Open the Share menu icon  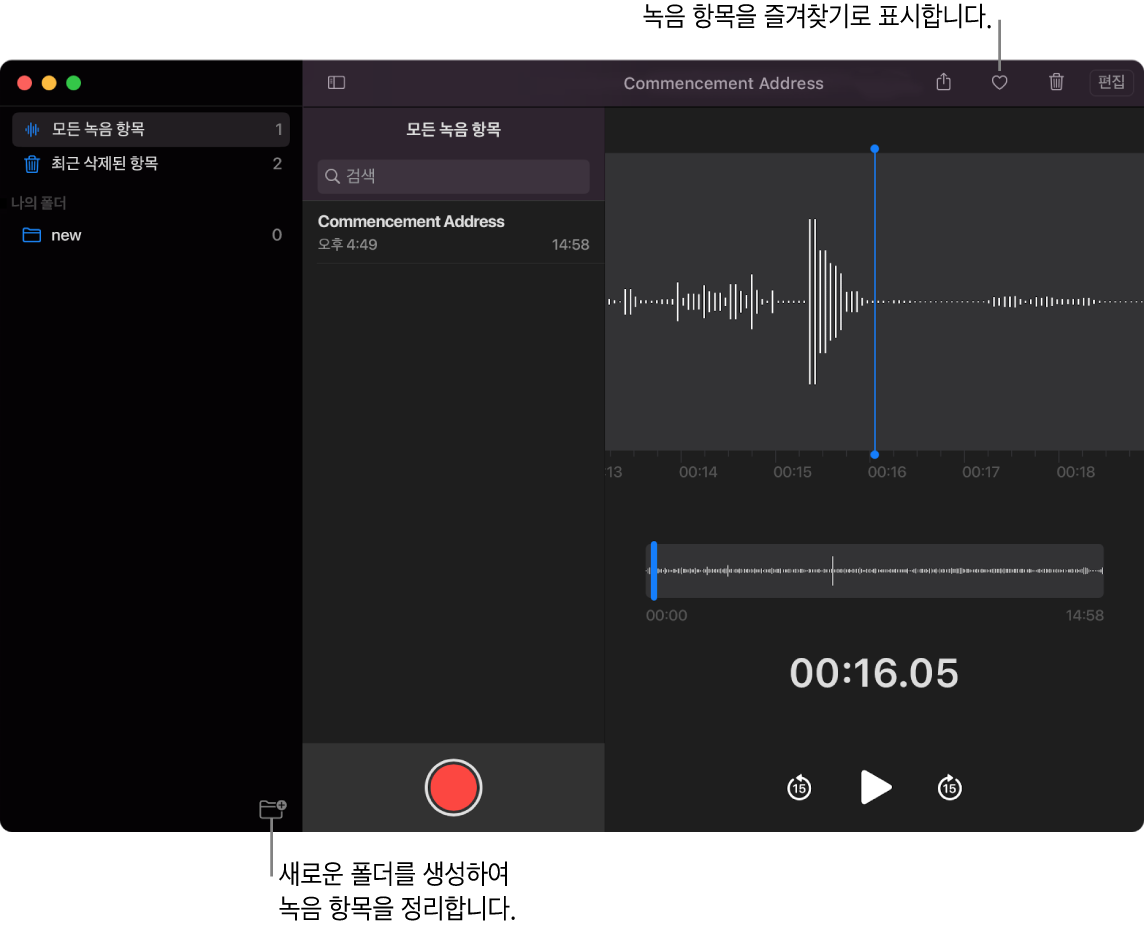pyautogui.click(x=943, y=83)
